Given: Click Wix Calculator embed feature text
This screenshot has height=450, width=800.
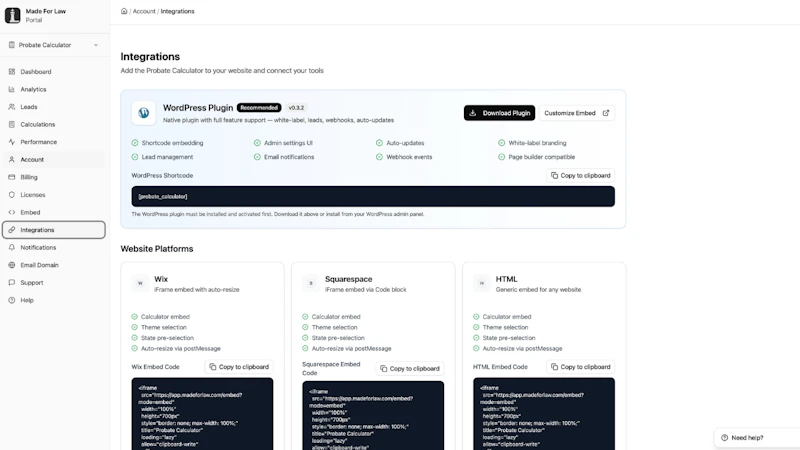Looking at the screenshot, I should (x=165, y=317).
